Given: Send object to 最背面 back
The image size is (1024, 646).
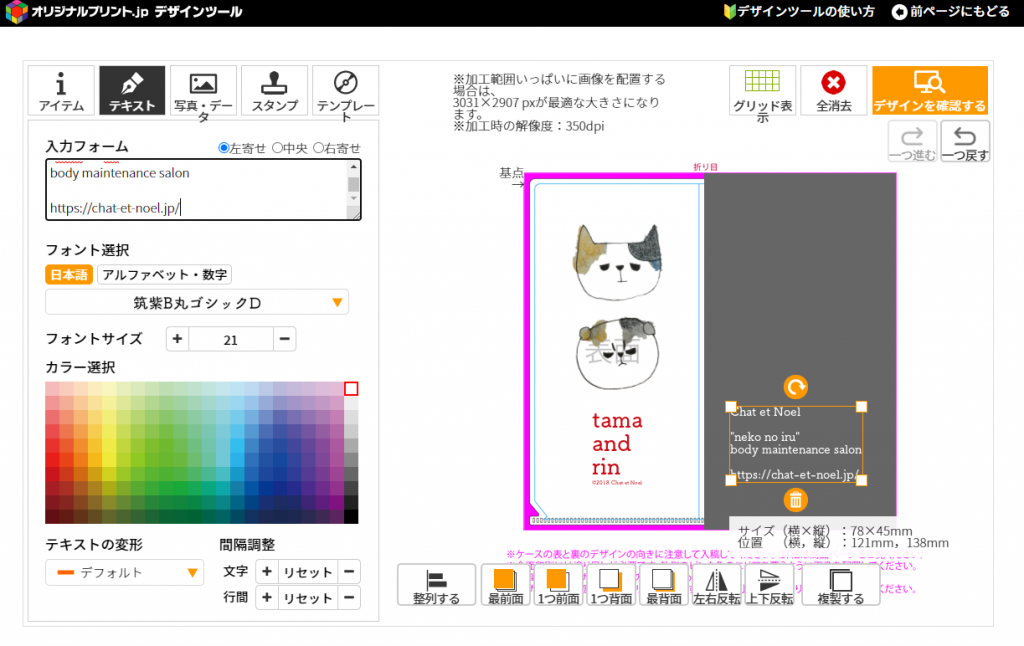Looking at the screenshot, I should 664,585.
